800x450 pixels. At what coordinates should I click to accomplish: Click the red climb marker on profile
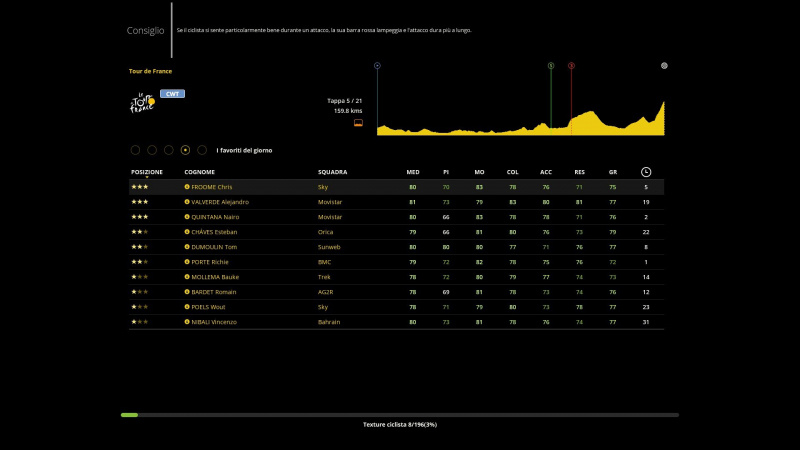click(x=571, y=66)
